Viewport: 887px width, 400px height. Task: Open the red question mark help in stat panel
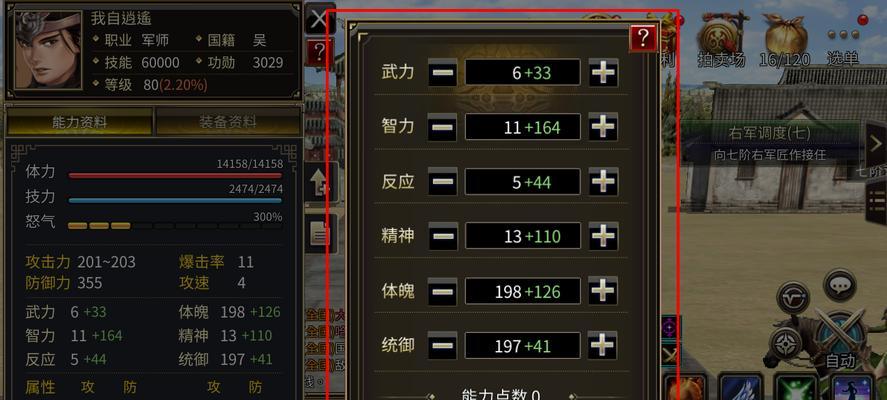pos(643,38)
